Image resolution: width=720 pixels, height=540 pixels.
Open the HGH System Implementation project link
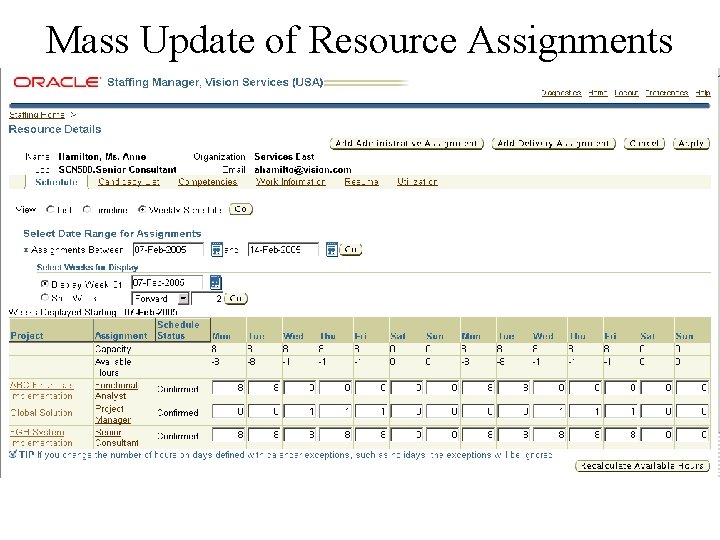pyautogui.click(x=41, y=437)
